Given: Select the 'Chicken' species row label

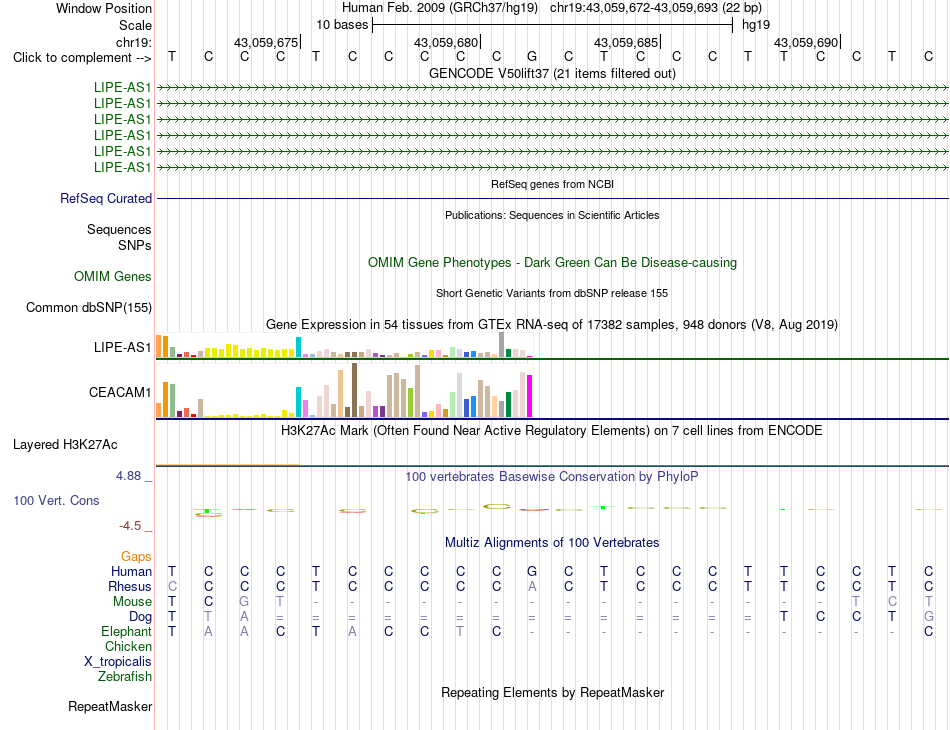Looking at the screenshot, I should pos(128,646).
